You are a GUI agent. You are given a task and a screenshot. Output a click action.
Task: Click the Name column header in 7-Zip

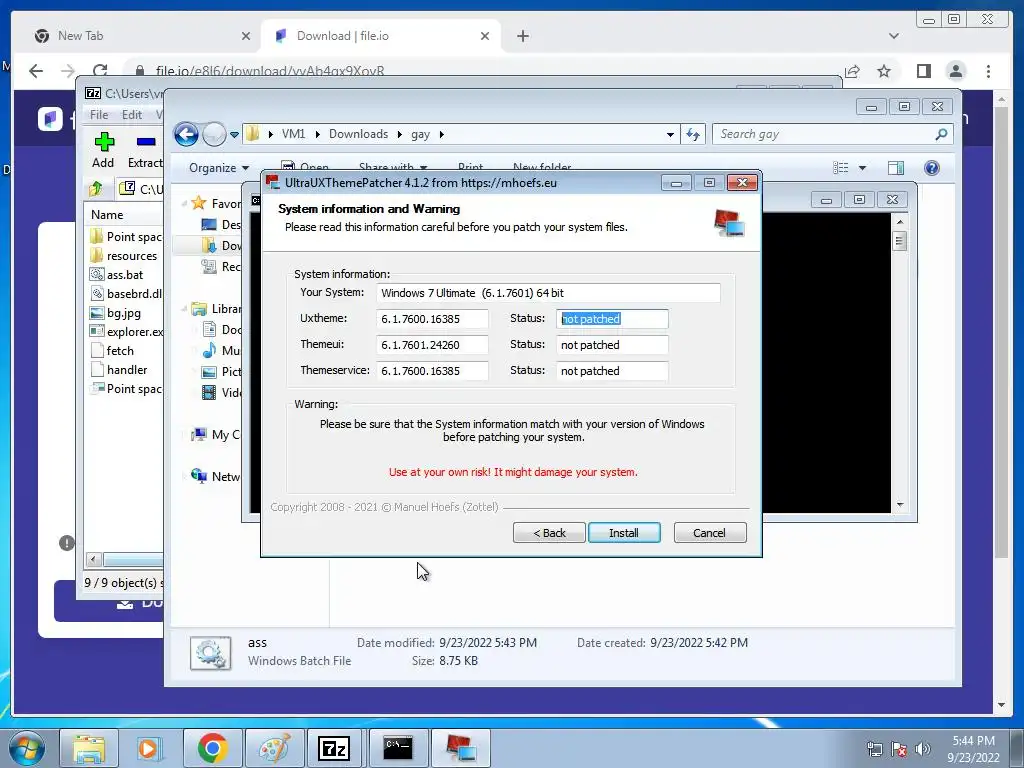[108, 214]
